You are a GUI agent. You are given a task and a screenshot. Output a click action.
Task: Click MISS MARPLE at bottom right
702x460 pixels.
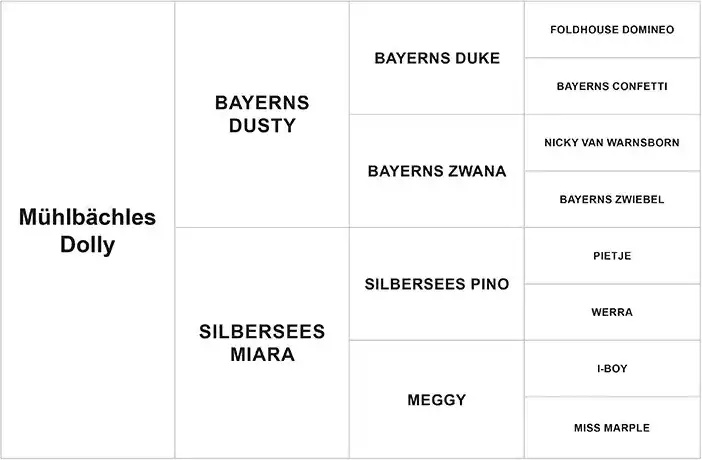[x=612, y=427]
